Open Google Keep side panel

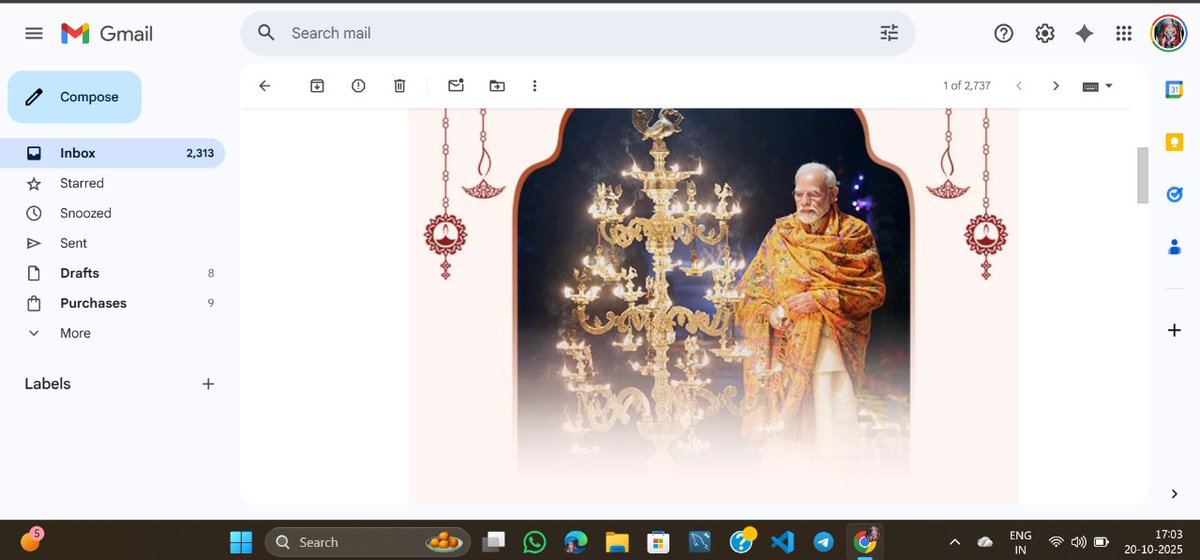pos(1175,142)
